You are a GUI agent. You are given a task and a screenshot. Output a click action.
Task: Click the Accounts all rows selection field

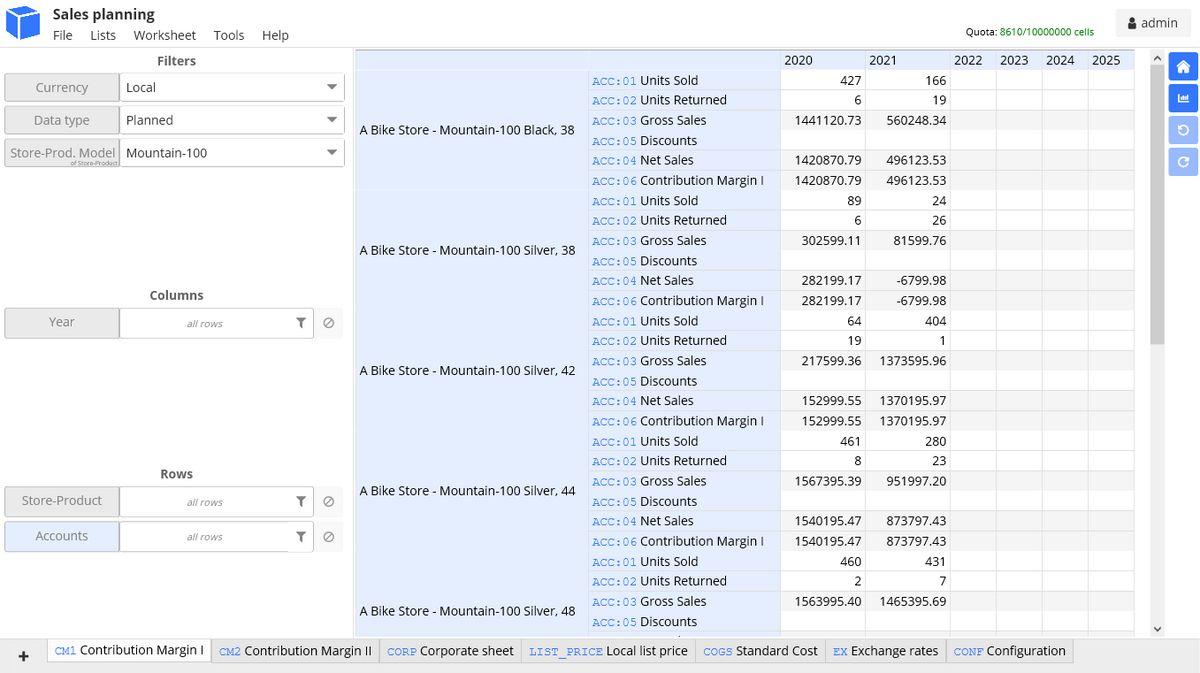click(x=205, y=537)
